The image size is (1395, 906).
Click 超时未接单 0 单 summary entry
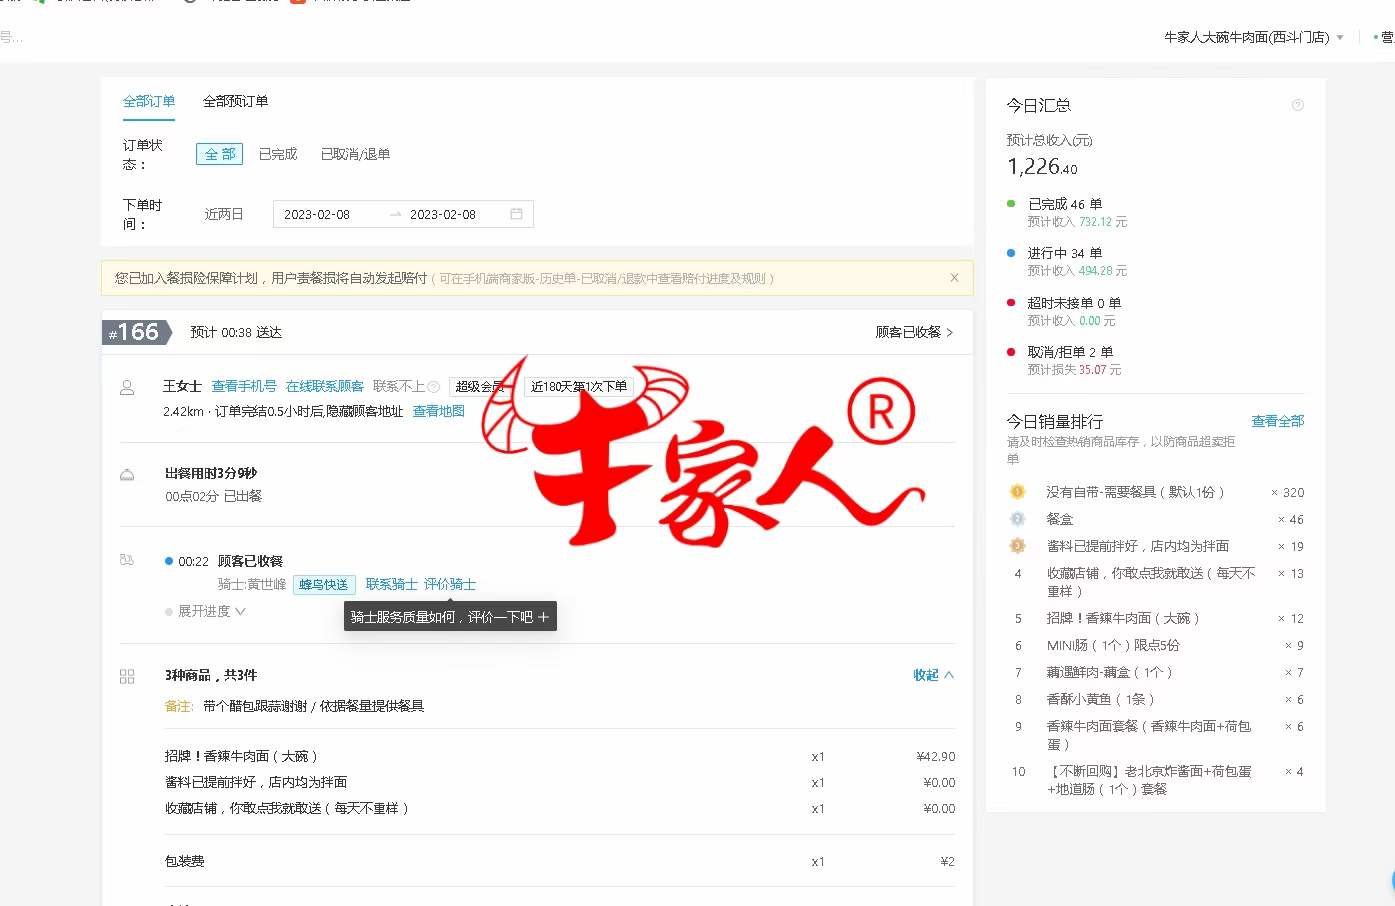[x=1074, y=303]
